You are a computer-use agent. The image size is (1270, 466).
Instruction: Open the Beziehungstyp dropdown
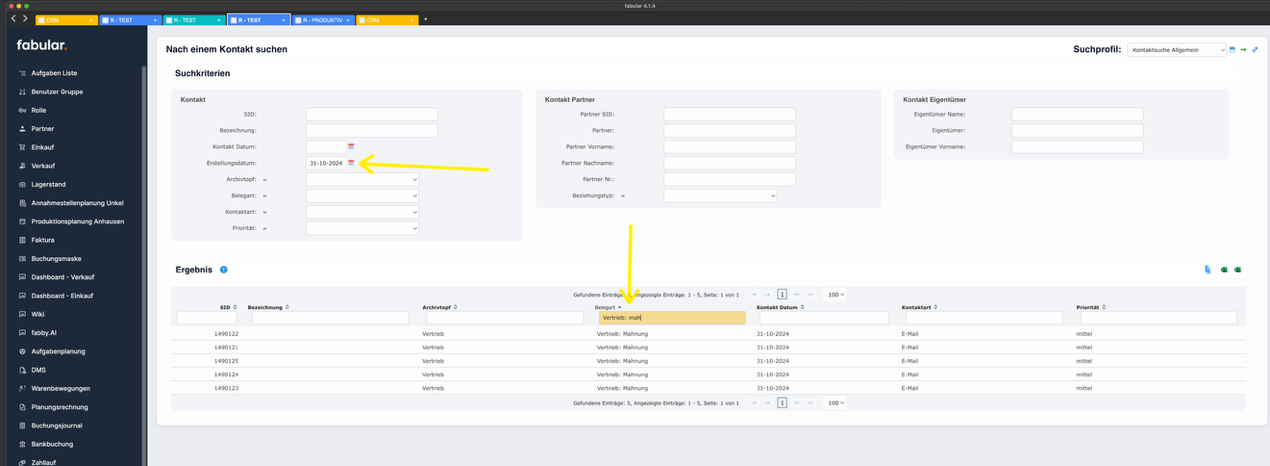720,196
